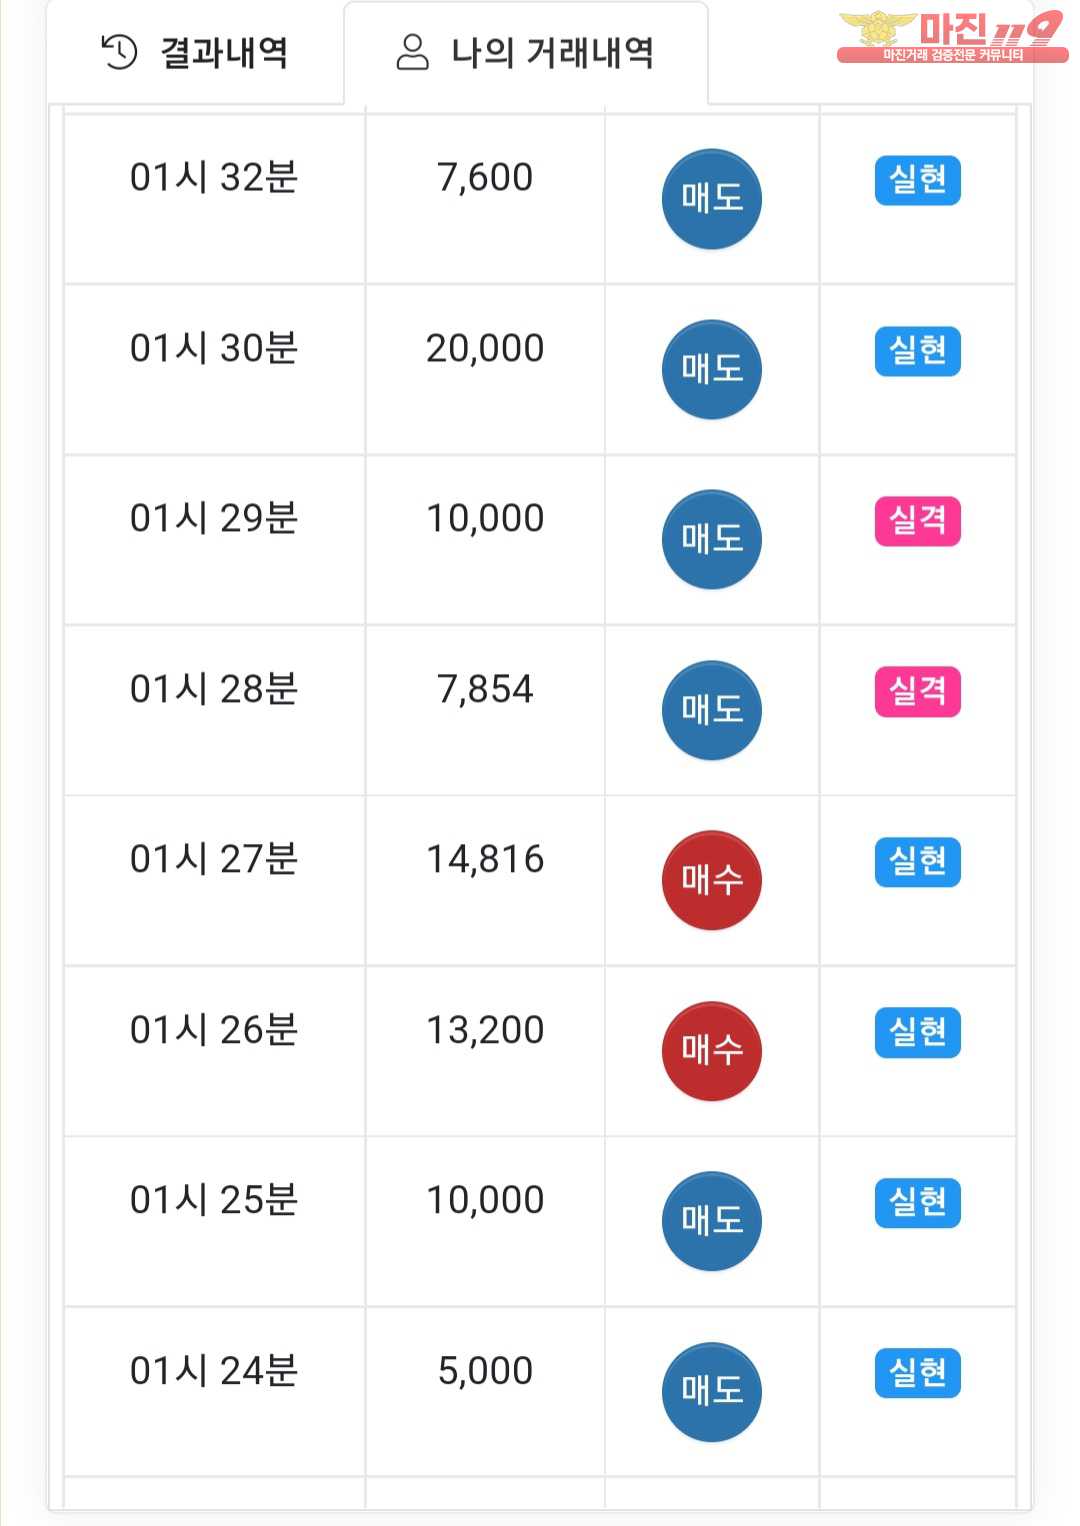Image resolution: width=1080 pixels, height=1526 pixels.
Task: Click 매도 circle for 01시 29분
Action: [712, 539]
